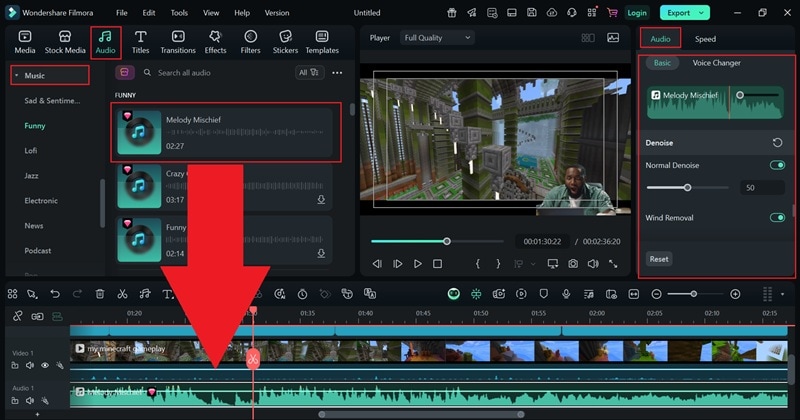Open the View menu
This screenshot has width=800, height=420.
[211, 13]
